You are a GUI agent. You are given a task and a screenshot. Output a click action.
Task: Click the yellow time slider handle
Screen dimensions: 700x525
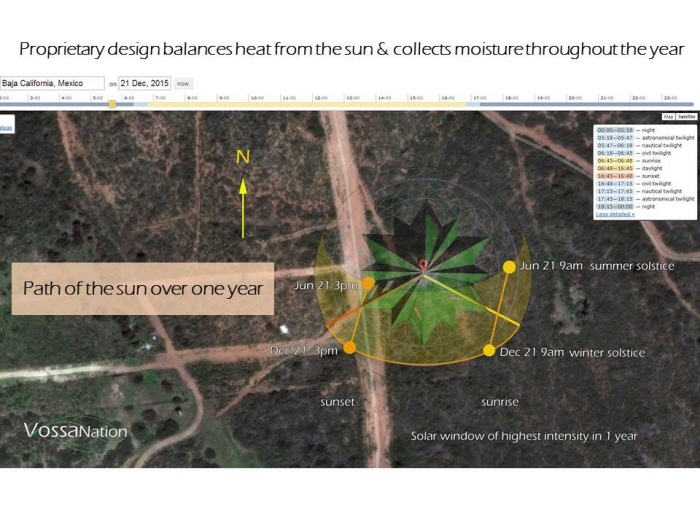112,103
